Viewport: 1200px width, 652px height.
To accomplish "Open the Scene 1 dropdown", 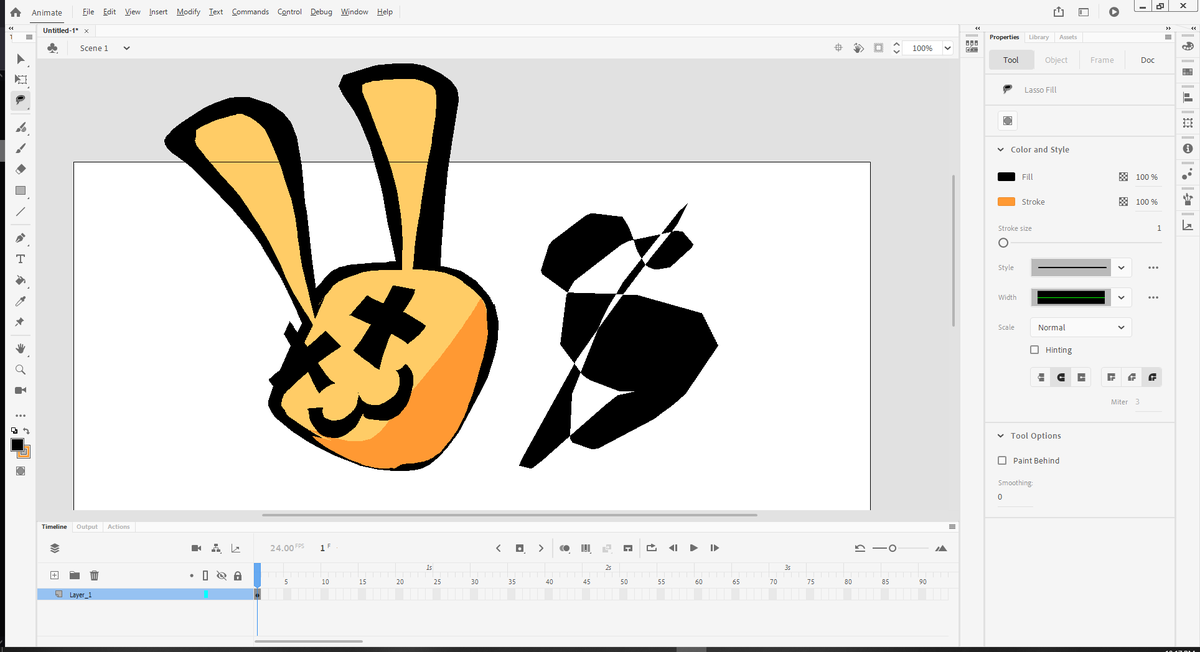I will click(126, 48).
